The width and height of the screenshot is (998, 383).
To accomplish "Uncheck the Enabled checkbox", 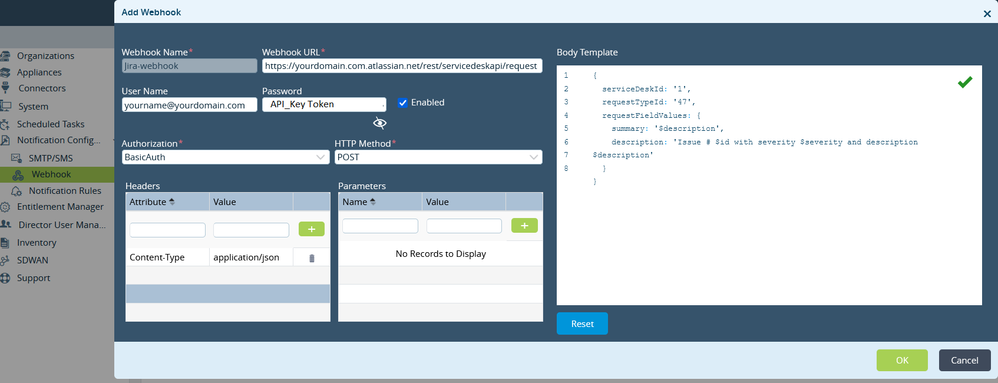I will point(402,102).
